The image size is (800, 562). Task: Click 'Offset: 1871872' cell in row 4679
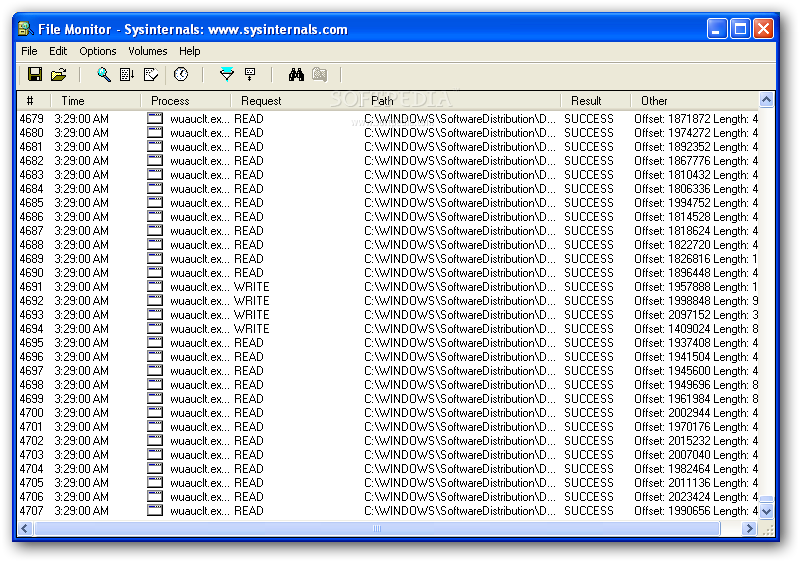click(x=696, y=119)
